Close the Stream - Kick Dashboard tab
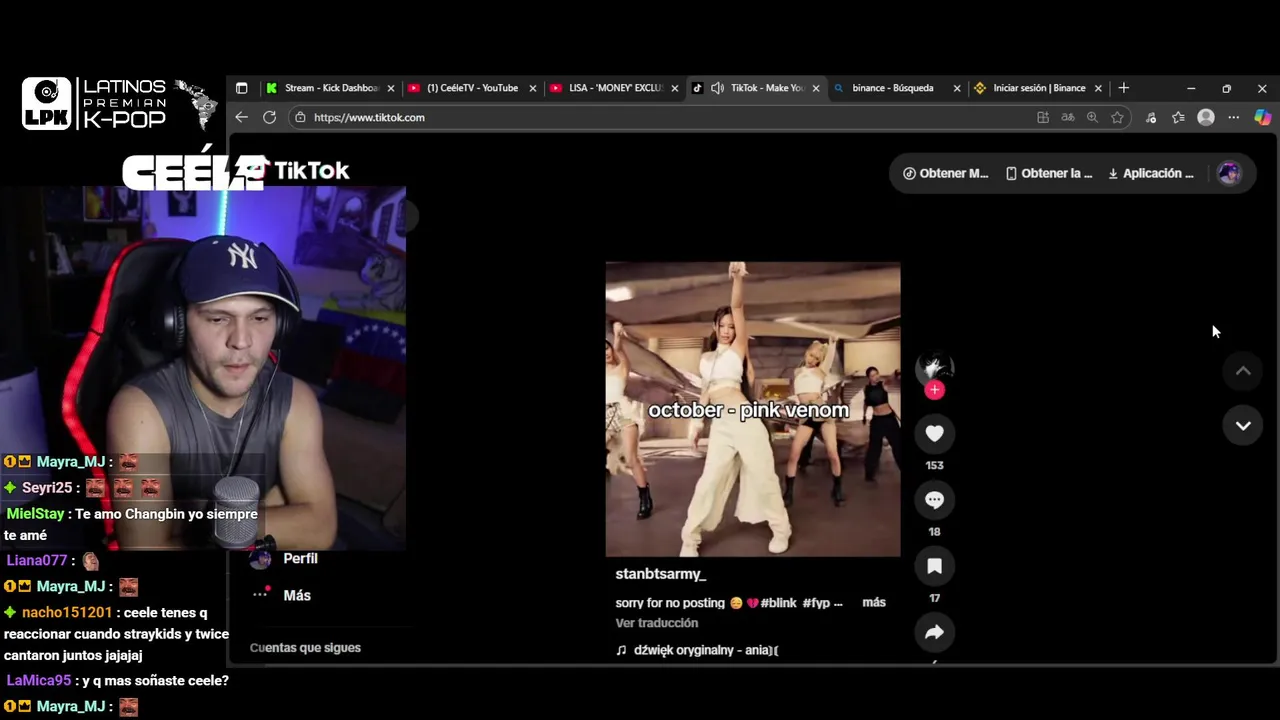This screenshot has width=1280, height=720. tap(391, 88)
